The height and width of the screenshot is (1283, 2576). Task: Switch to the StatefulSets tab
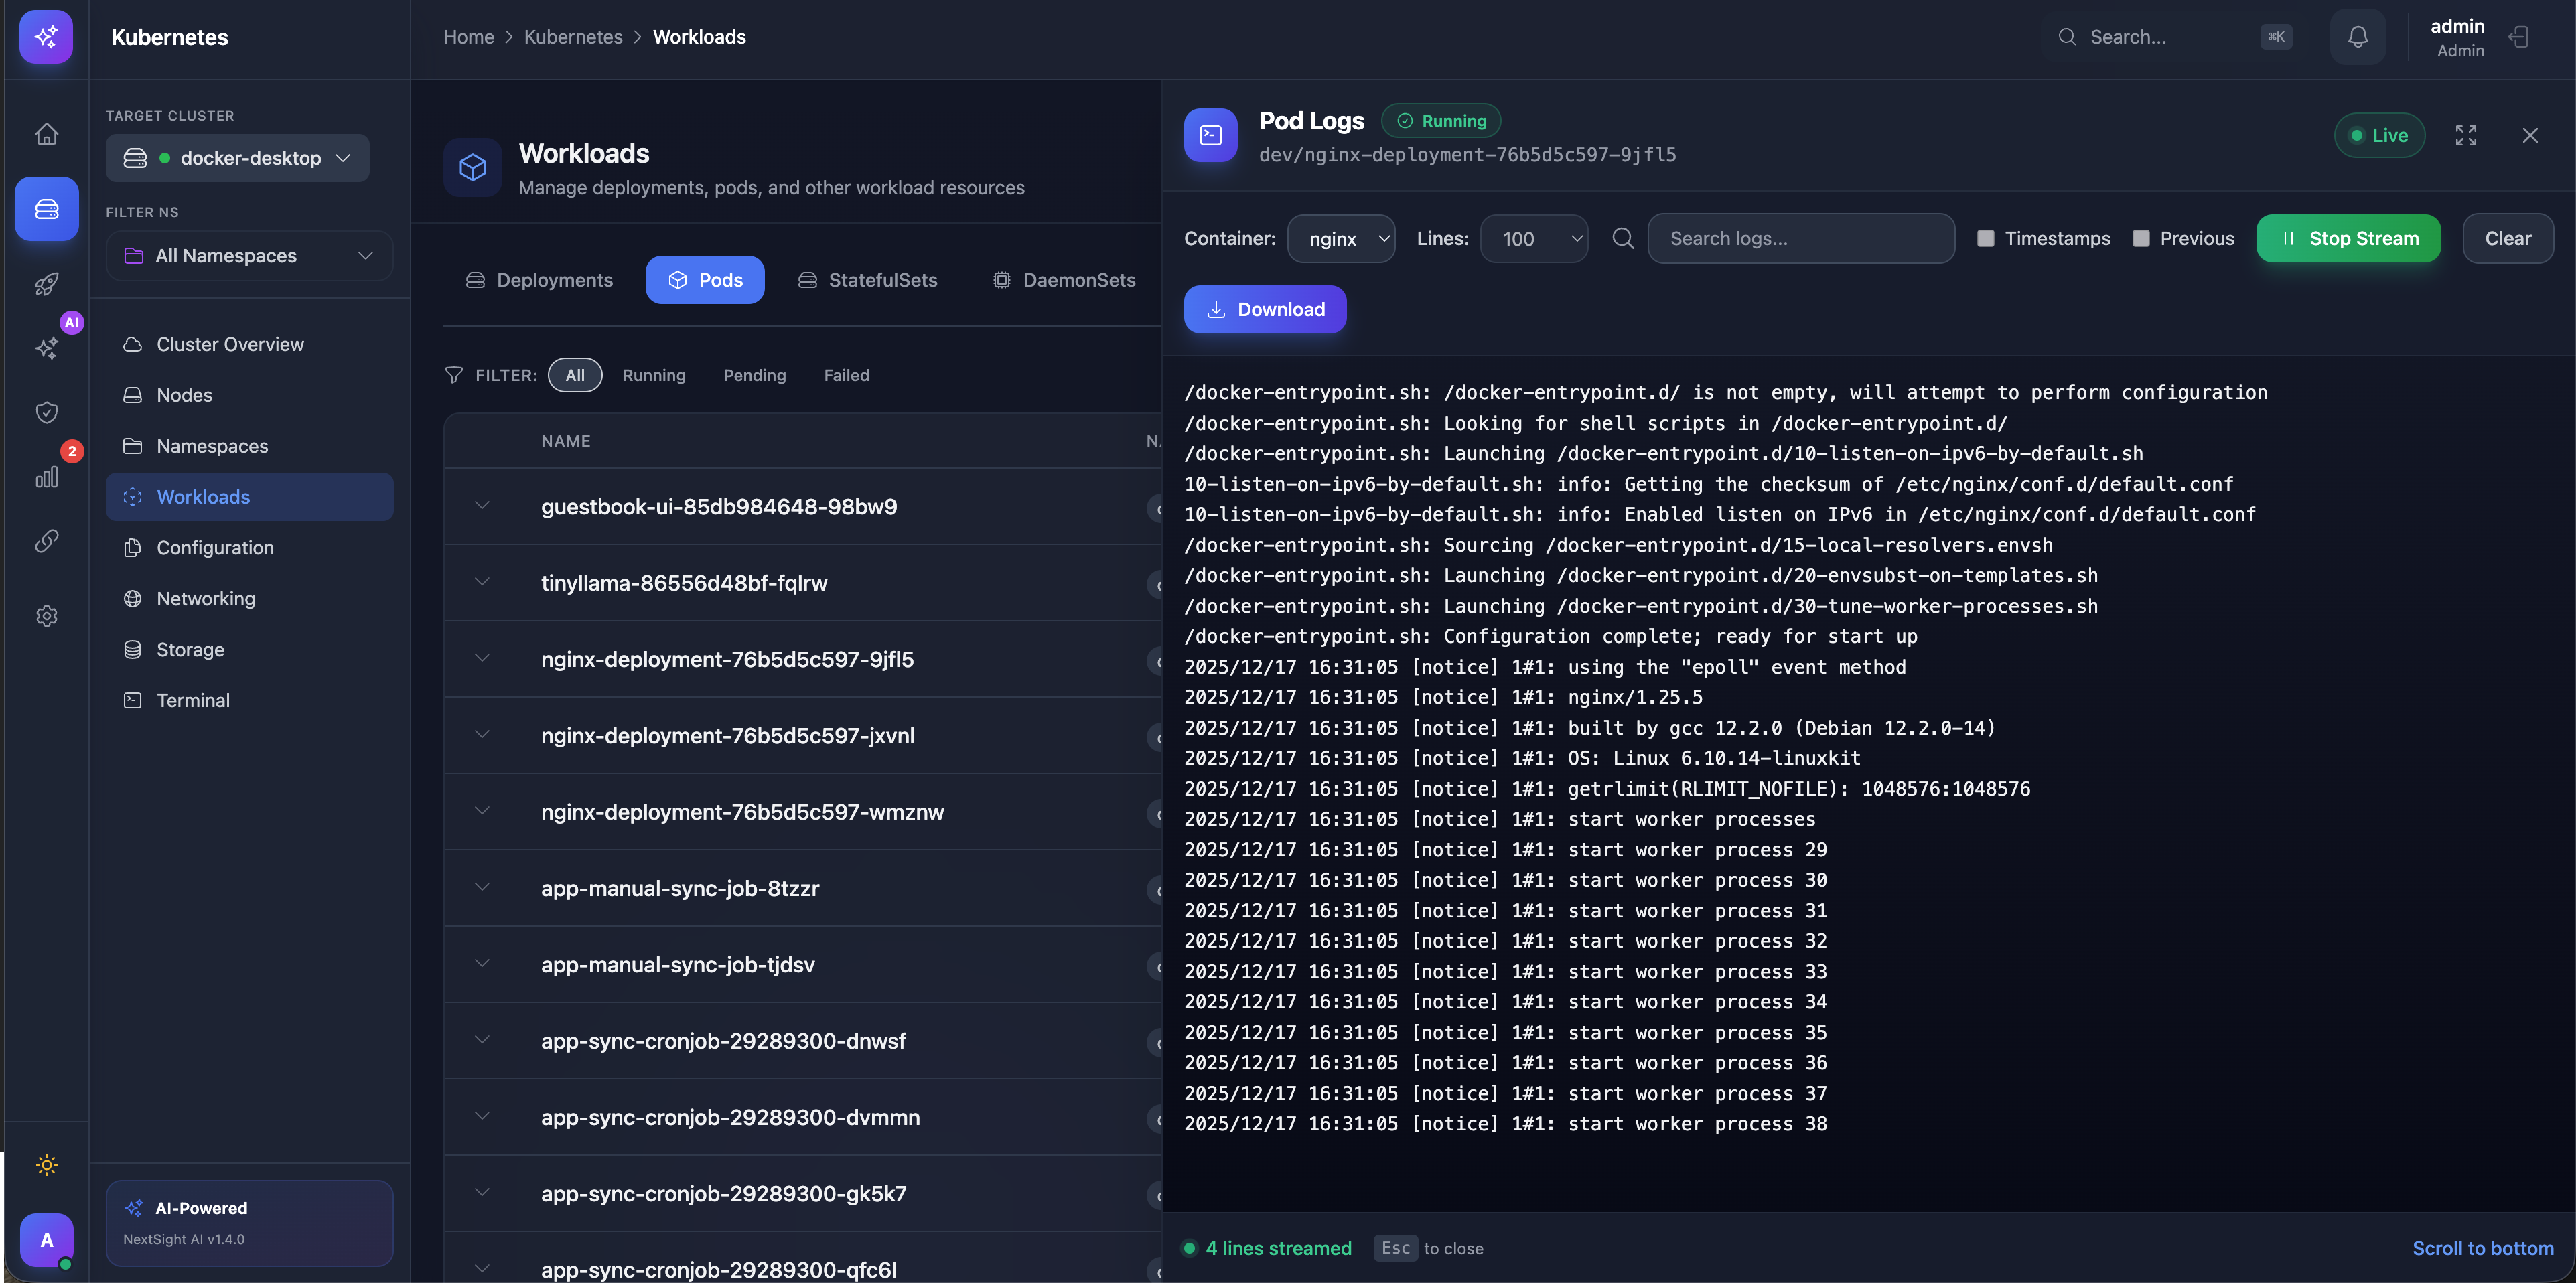868,280
